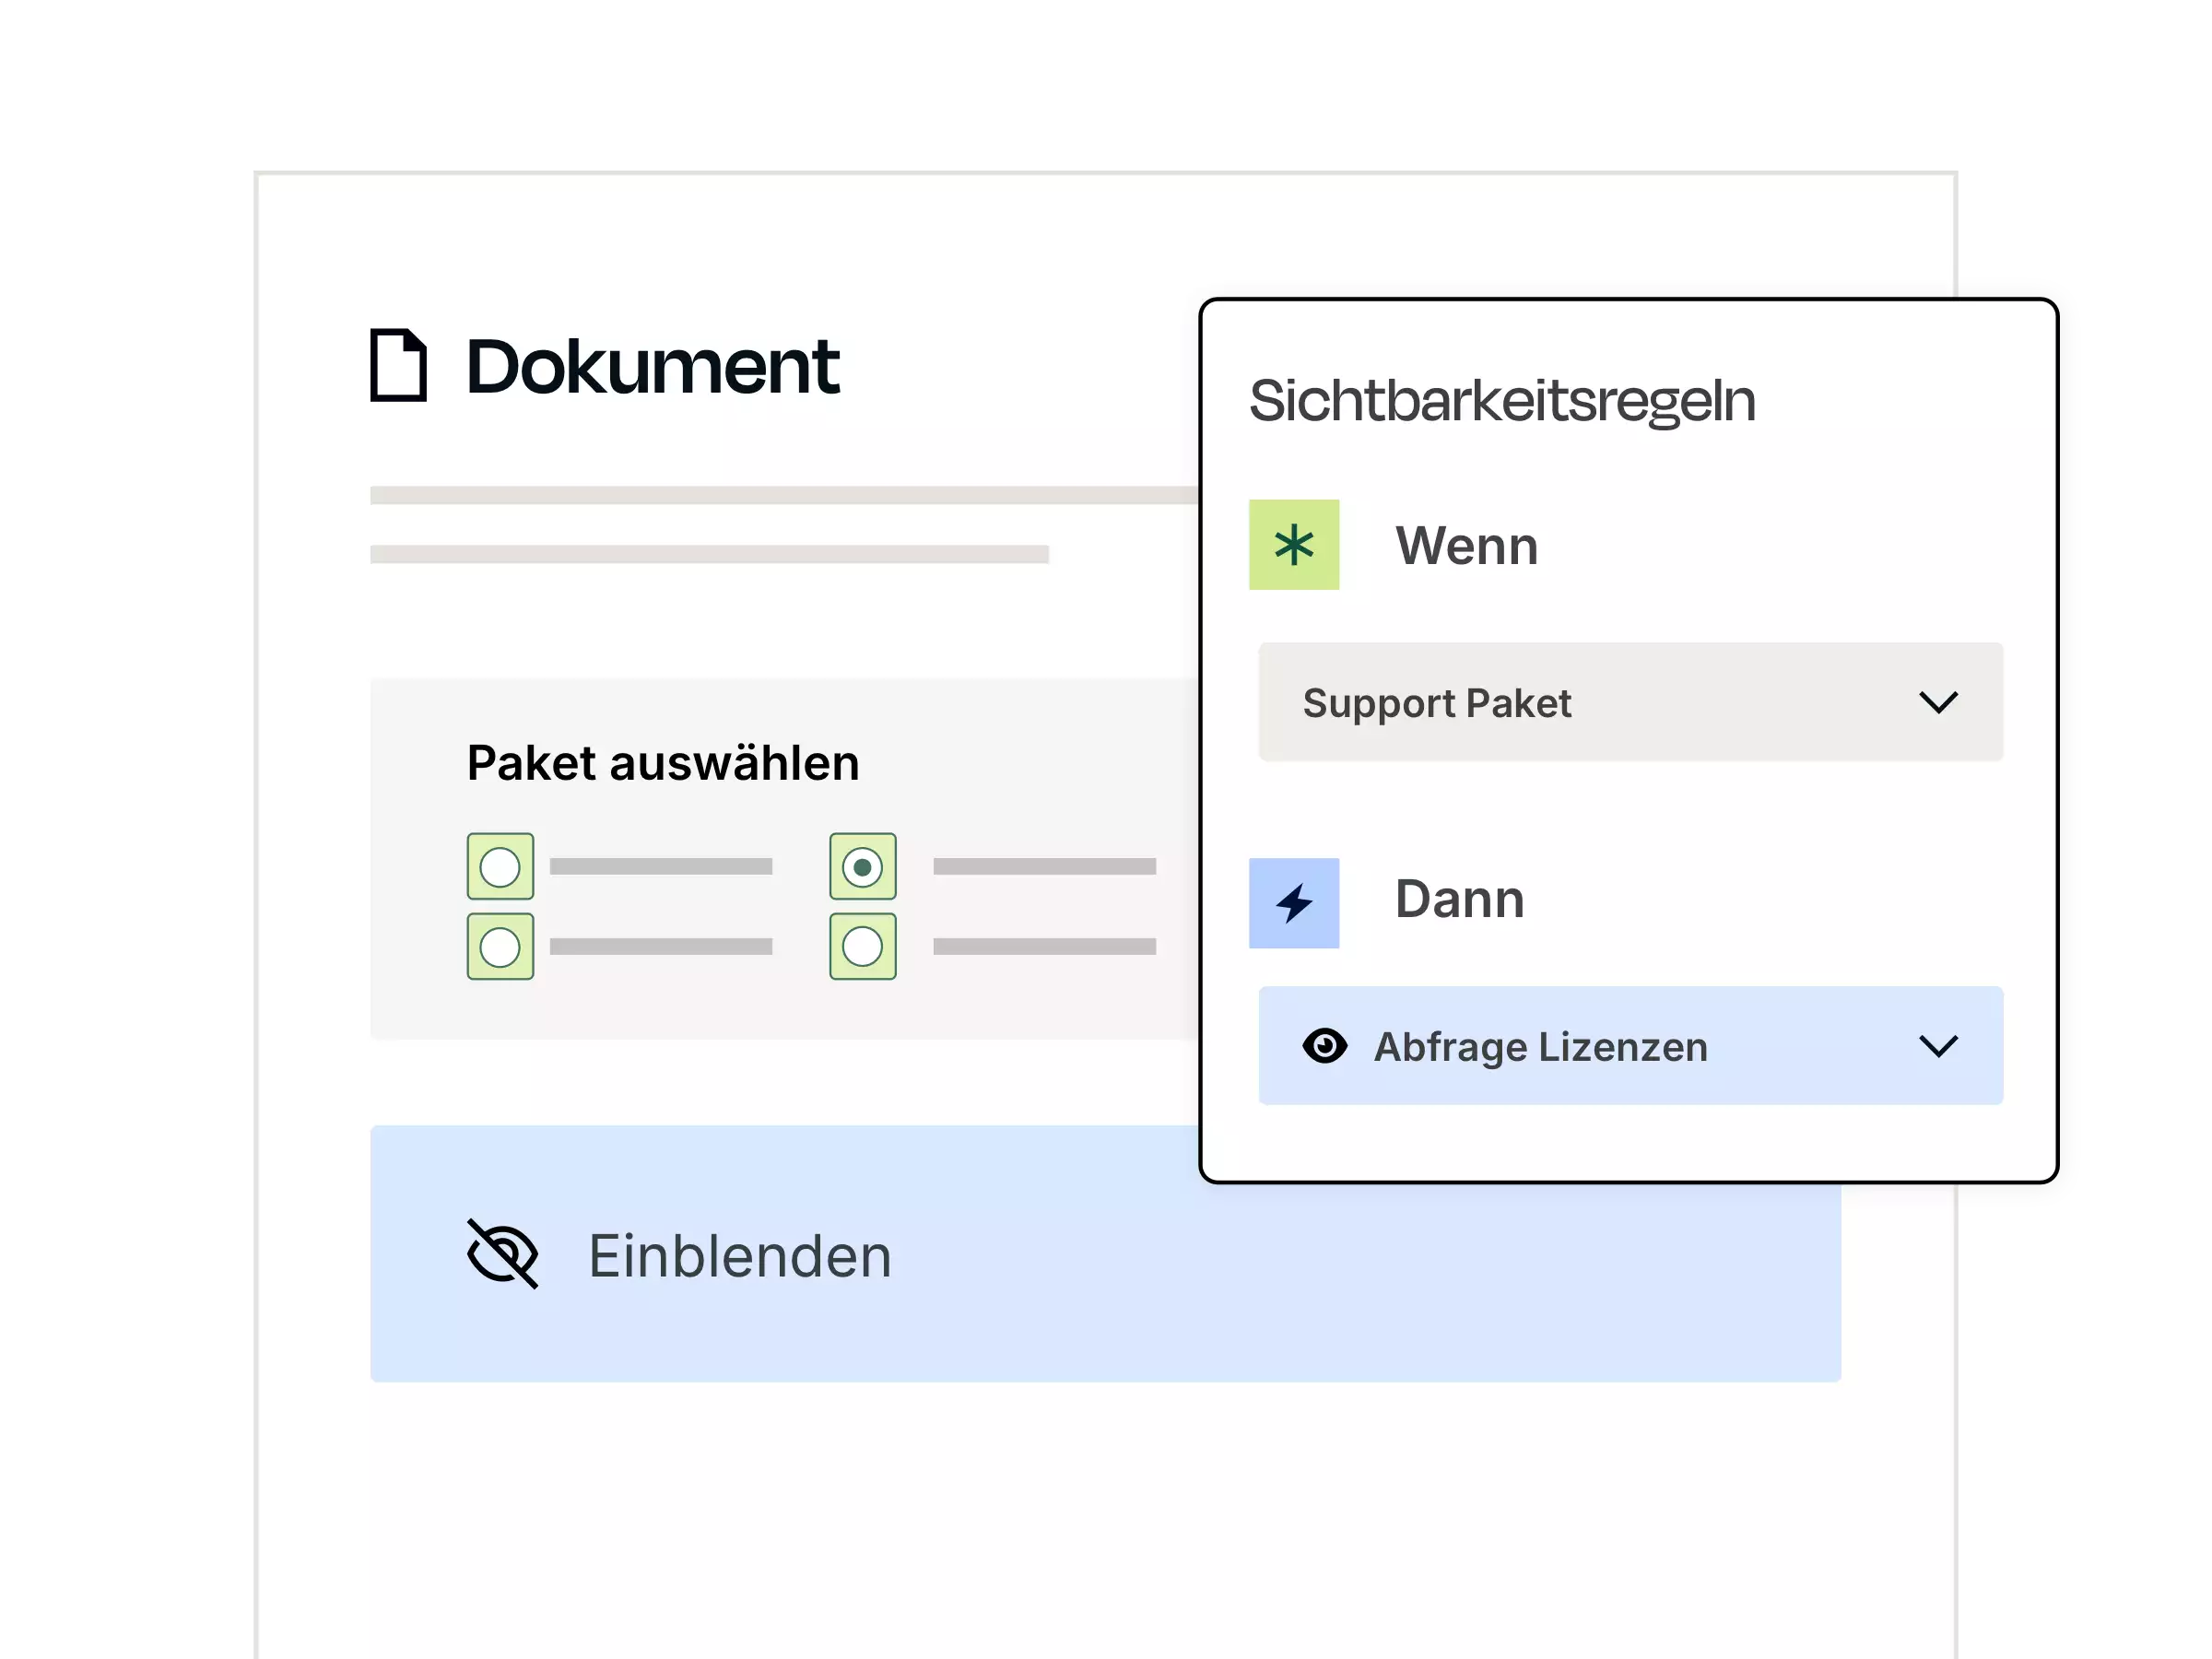
Task: Click the chevron icon on Support Paket
Action: [x=1938, y=702]
